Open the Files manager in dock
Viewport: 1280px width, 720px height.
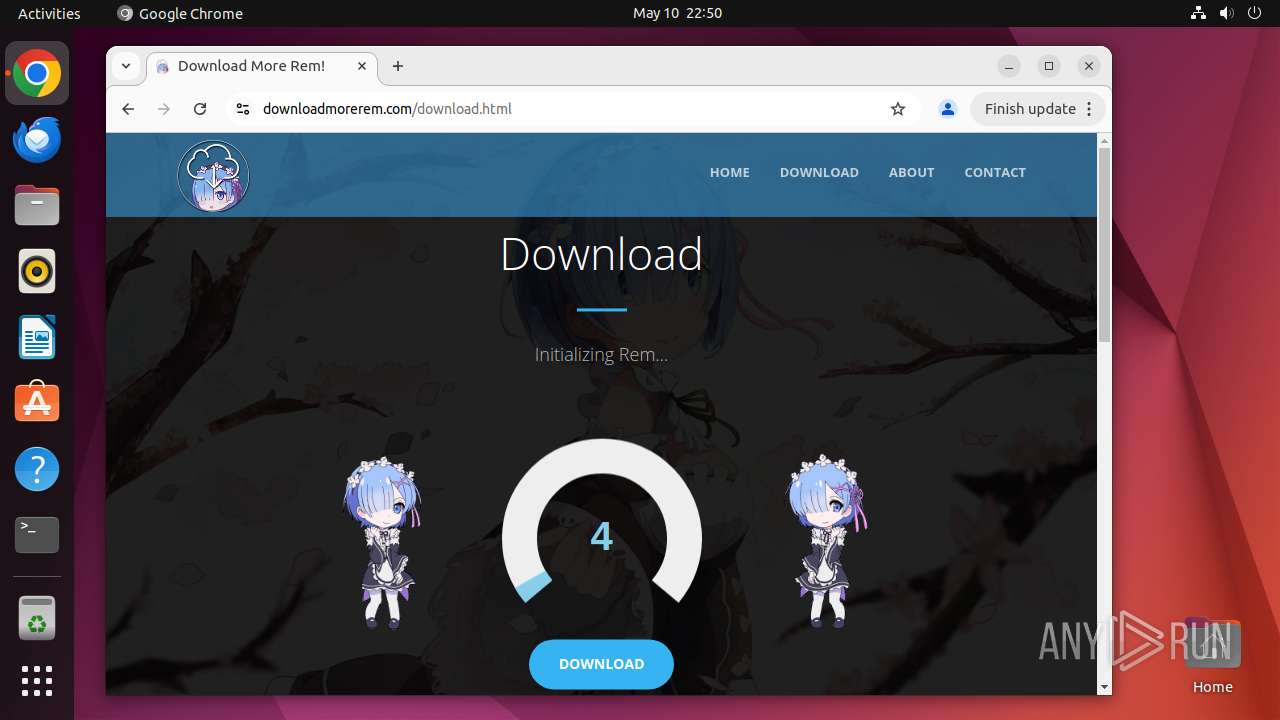point(37,206)
